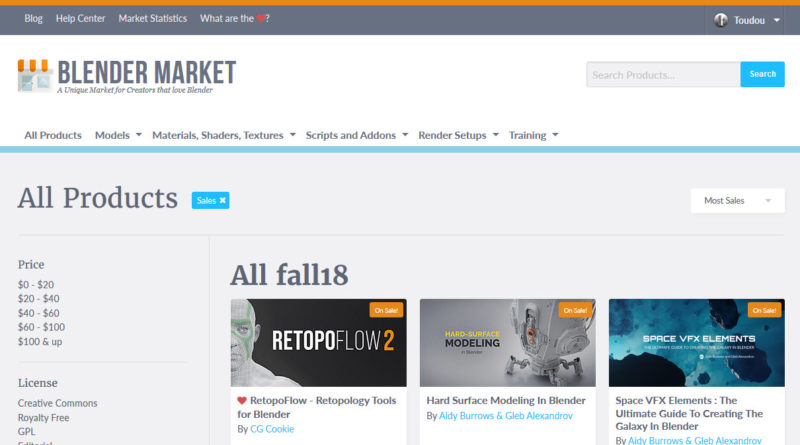The width and height of the screenshot is (800, 445).
Task: Filter by price $40 - $60
Action: (x=38, y=313)
